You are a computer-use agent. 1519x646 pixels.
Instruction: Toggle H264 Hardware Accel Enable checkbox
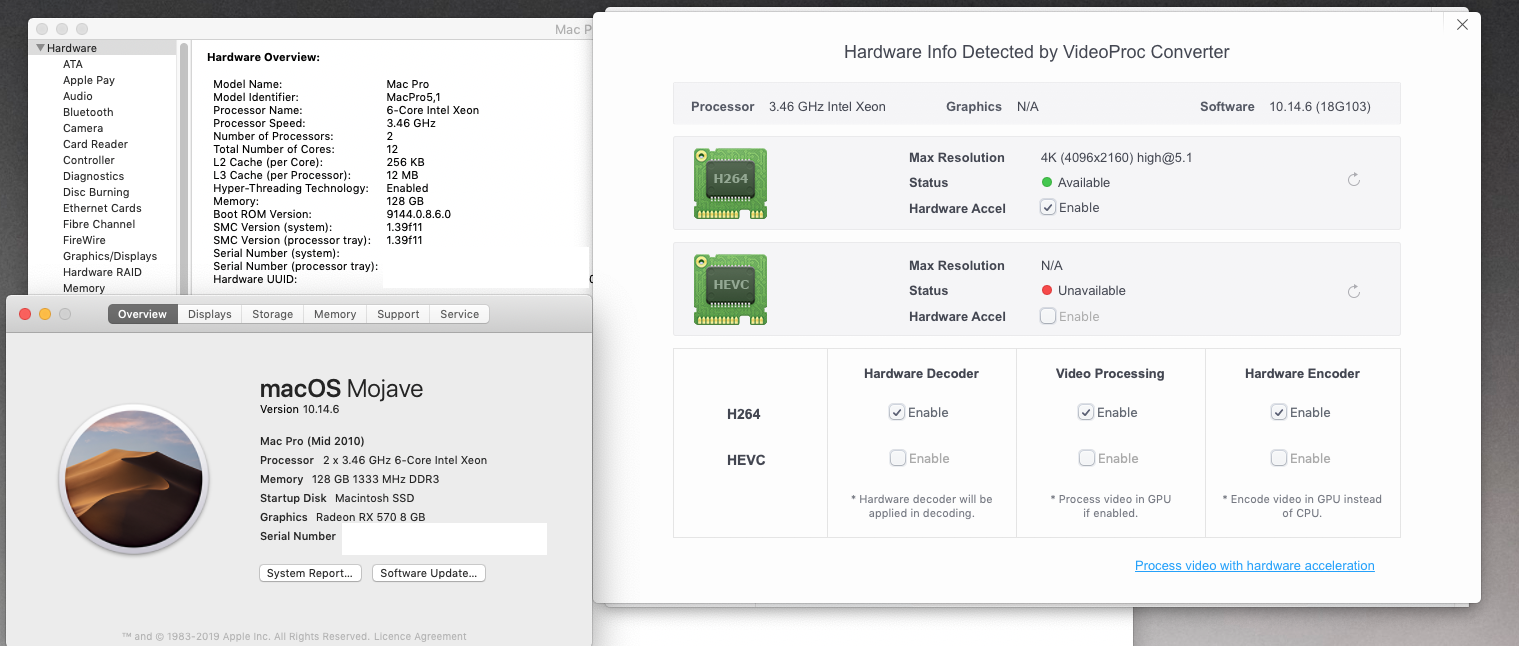(1048, 207)
